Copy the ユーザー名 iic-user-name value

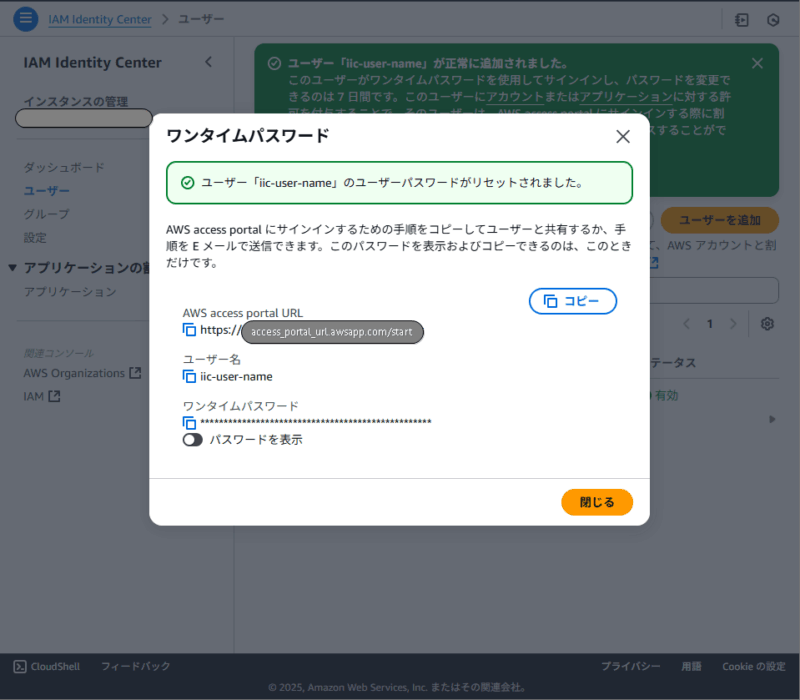(189, 377)
